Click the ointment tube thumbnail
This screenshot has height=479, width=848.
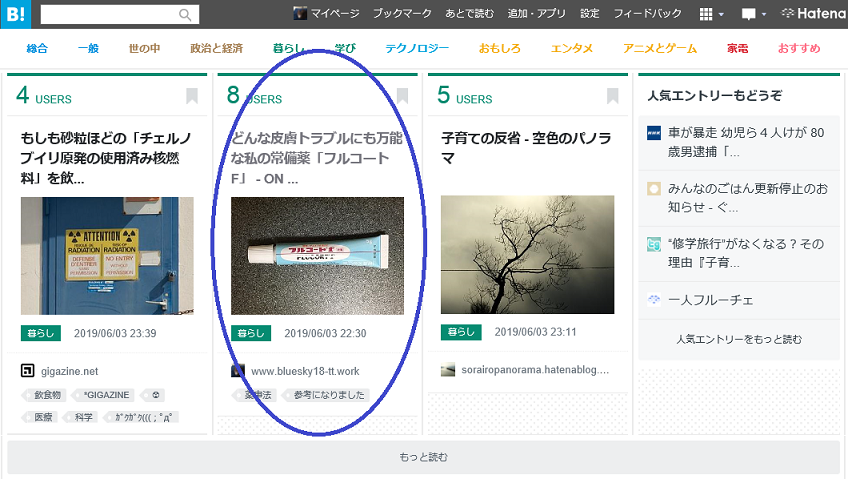pyautogui.click(x=317, y=256)
